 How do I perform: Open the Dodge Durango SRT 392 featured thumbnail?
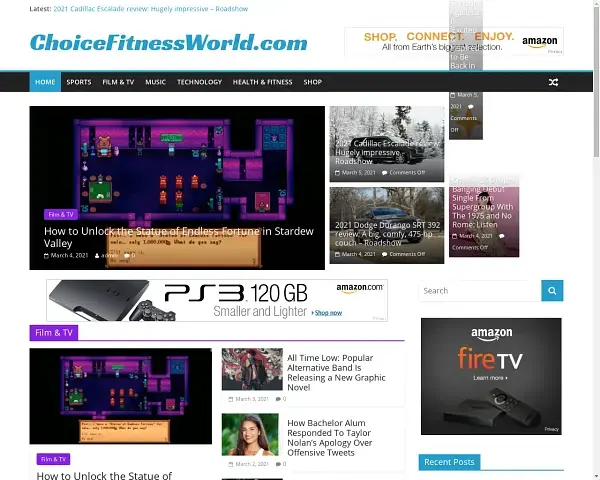386,224
